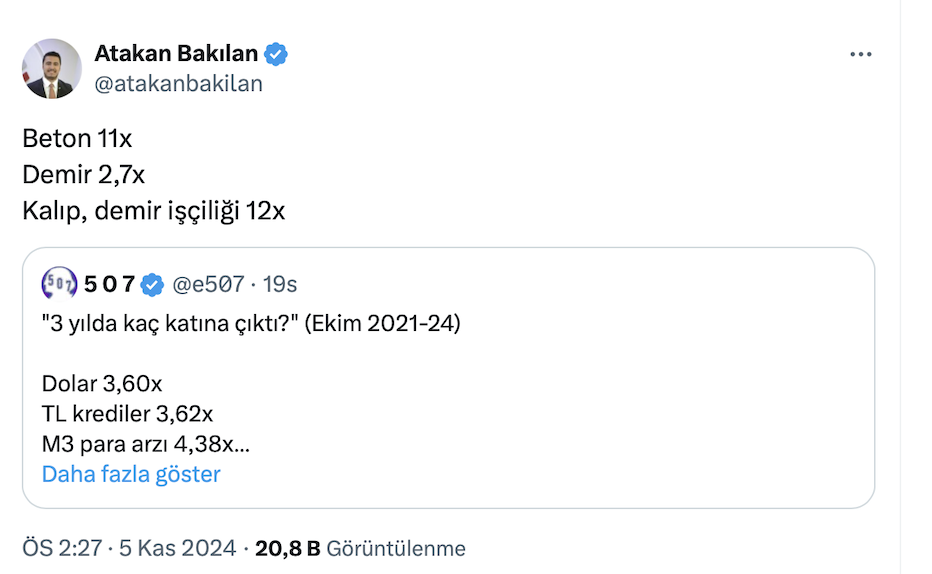This screenshot has height=574, width=932.
Task: Open the @e507 handle in the quoted tweet
Action: tap(208, 285)
